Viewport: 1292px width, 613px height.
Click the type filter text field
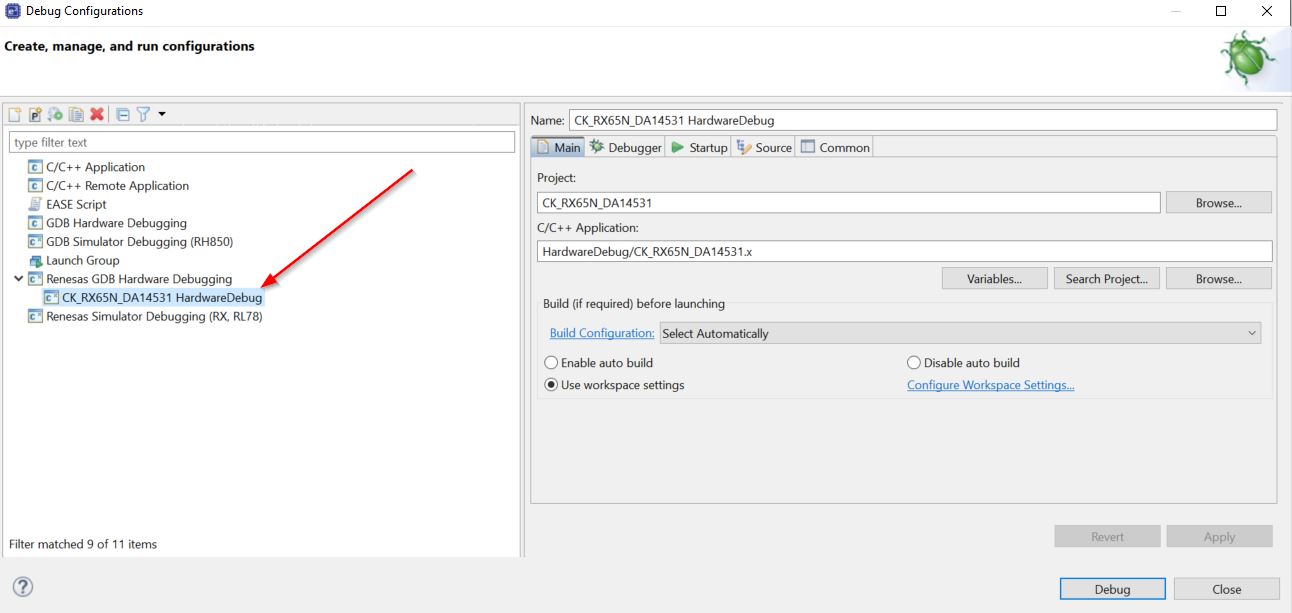point(262,142)
